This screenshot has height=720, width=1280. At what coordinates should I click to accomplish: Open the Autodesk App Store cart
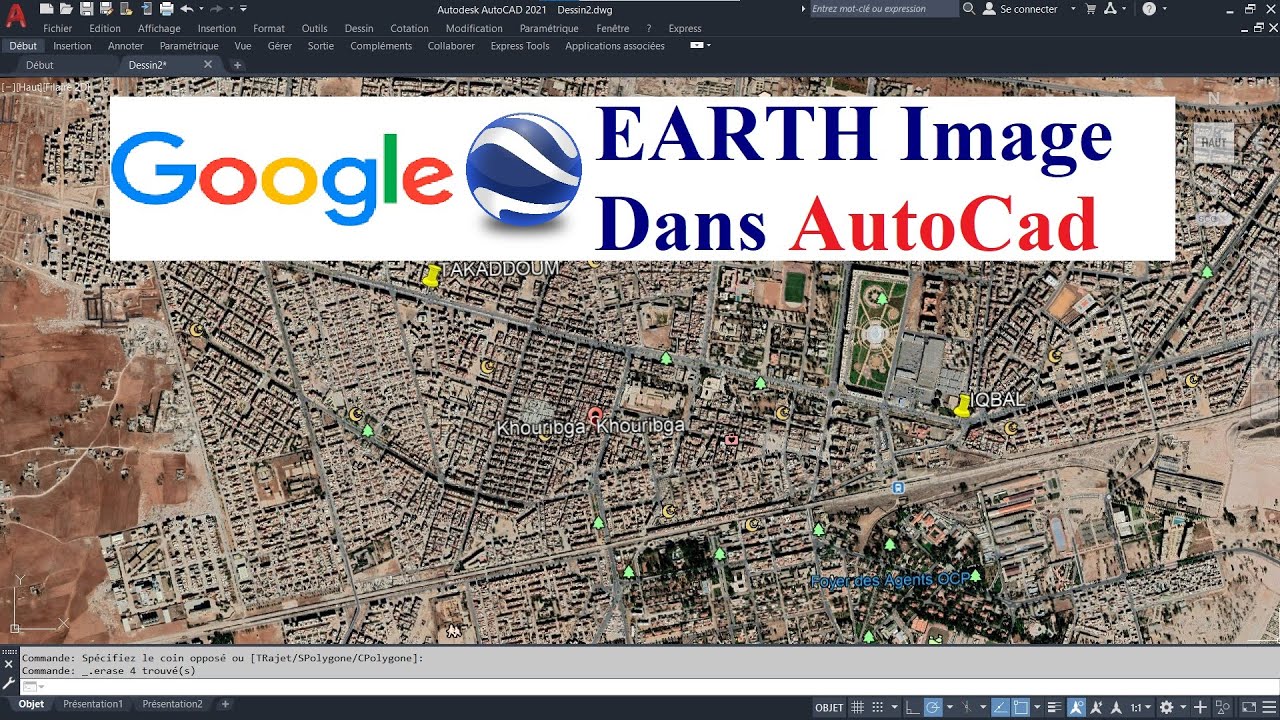(x=1090, y=9)
